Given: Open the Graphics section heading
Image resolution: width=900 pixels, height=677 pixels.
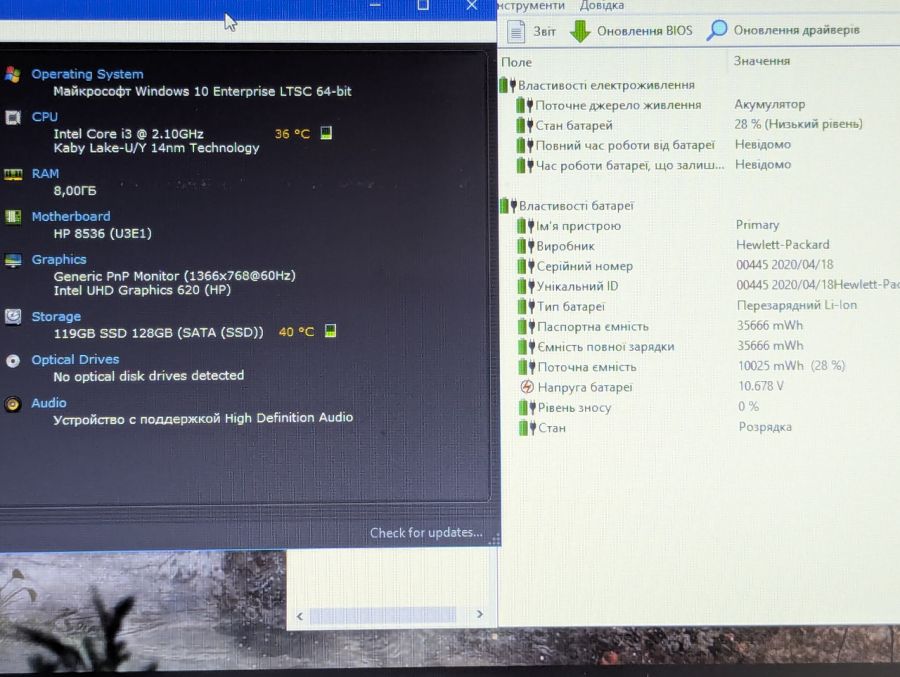Looking at the screenshot, I should coord(59,260).
